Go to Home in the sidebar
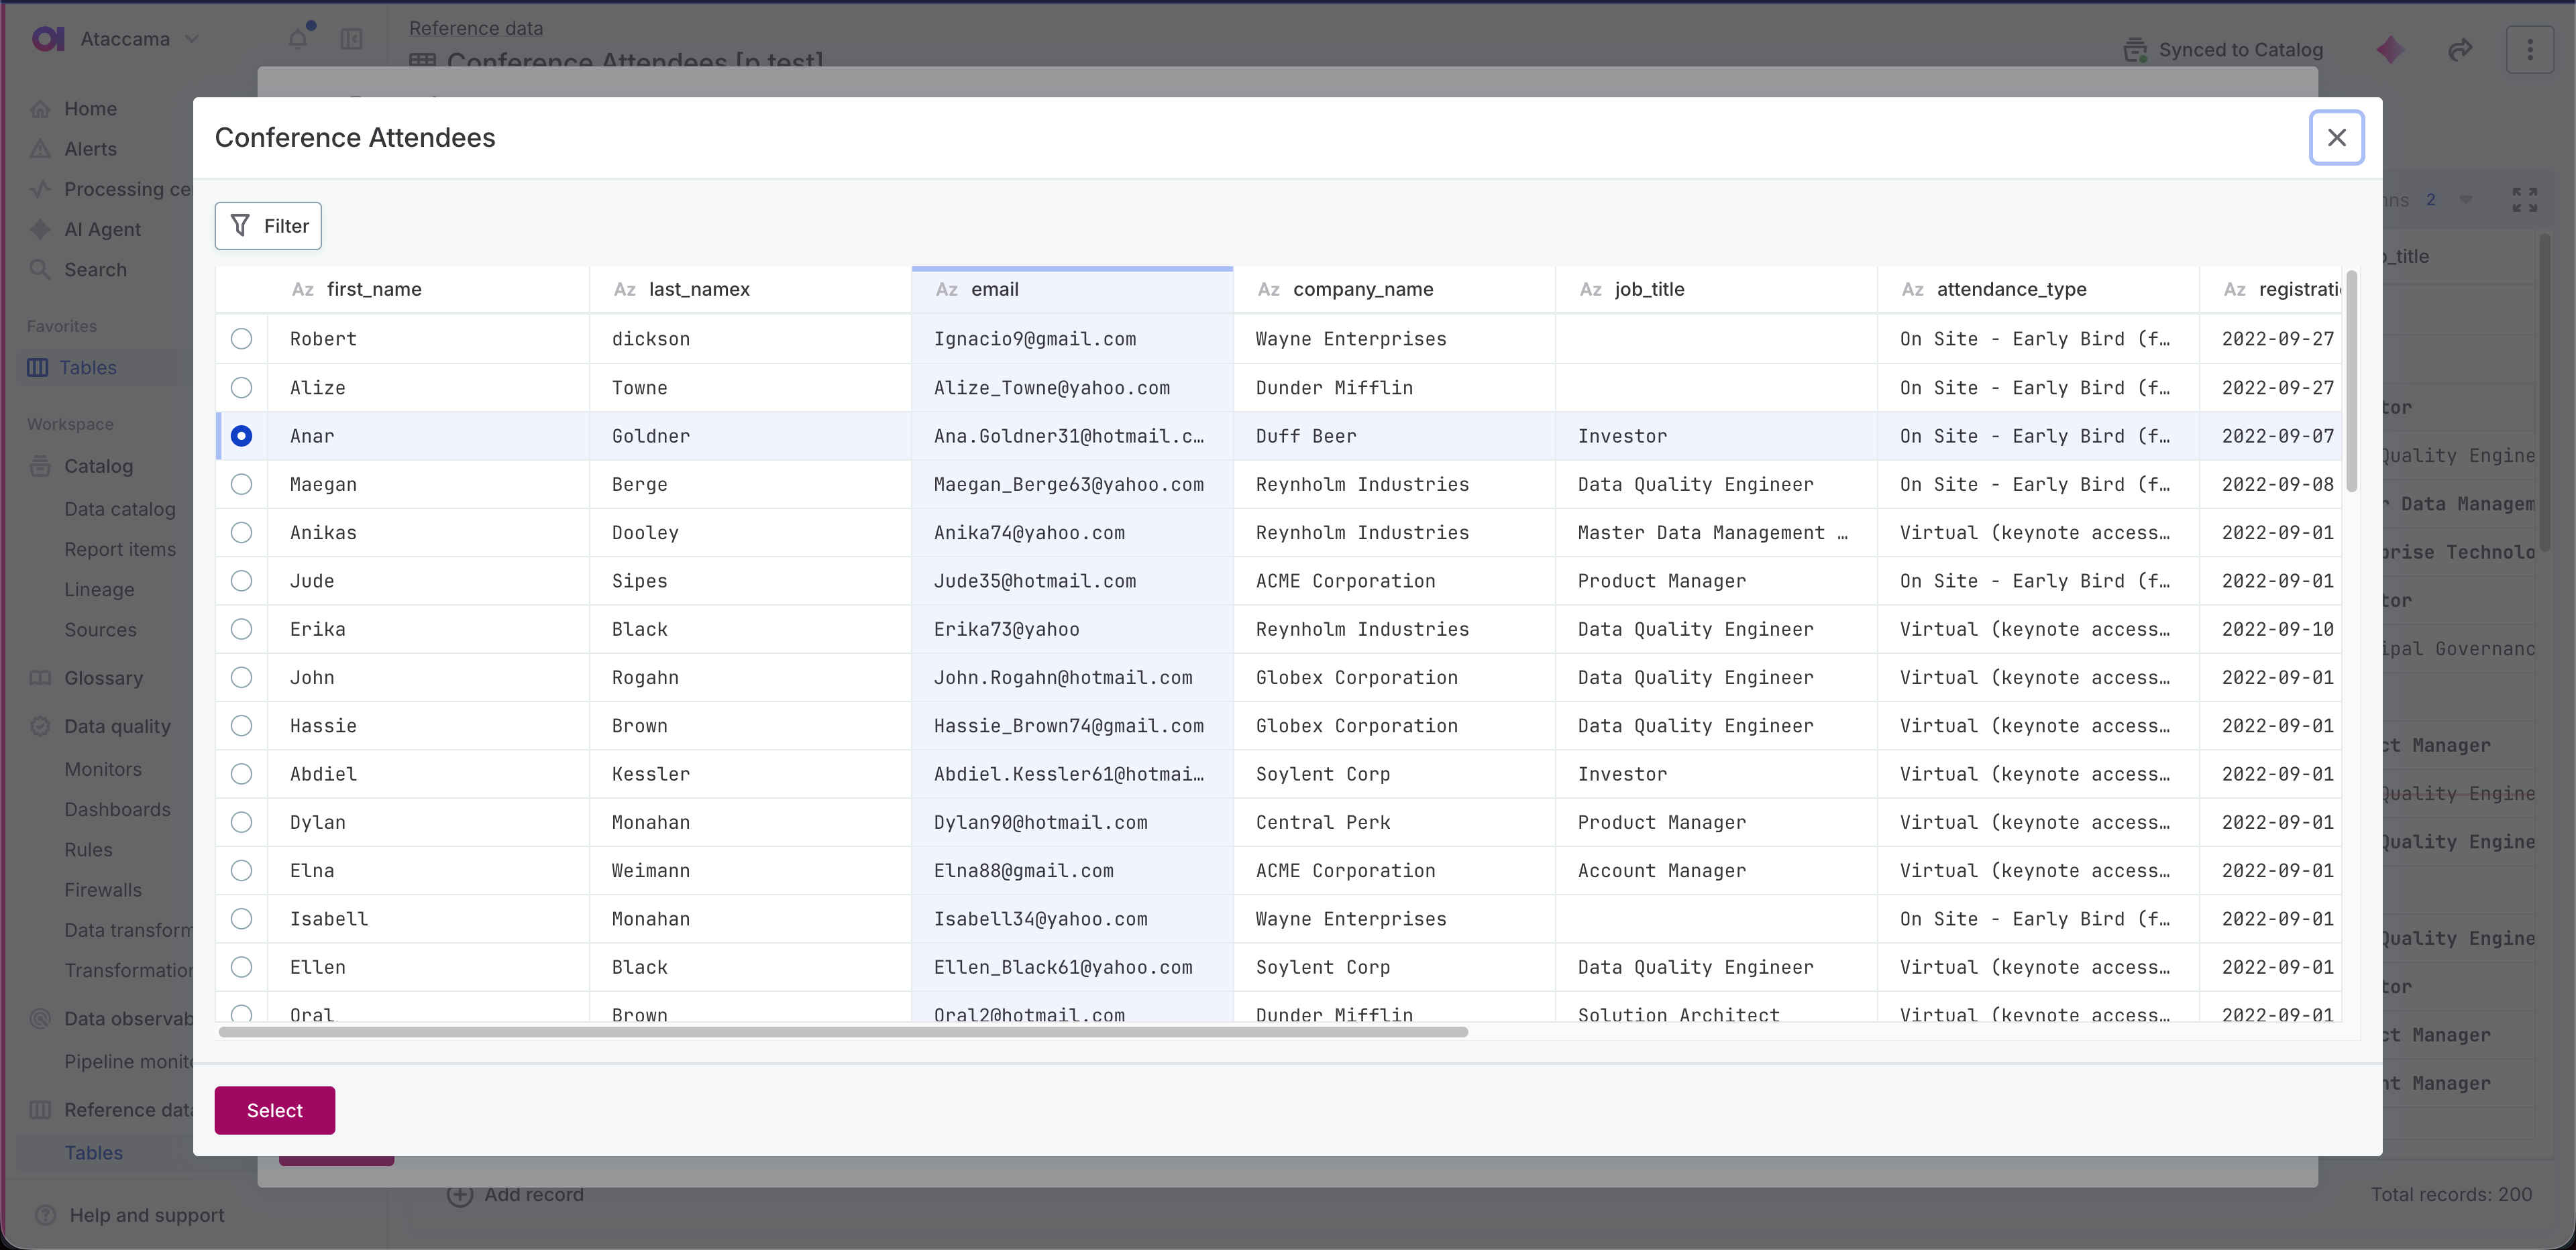The width and height of the screenshot is (2576, 1250). click(90, 109)
